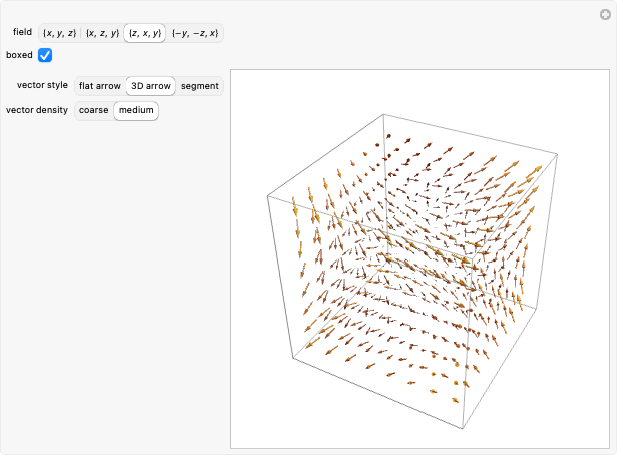The image size is (617, 456).
Task: Switch vector style to segment
Action: (x=199, y=86)
